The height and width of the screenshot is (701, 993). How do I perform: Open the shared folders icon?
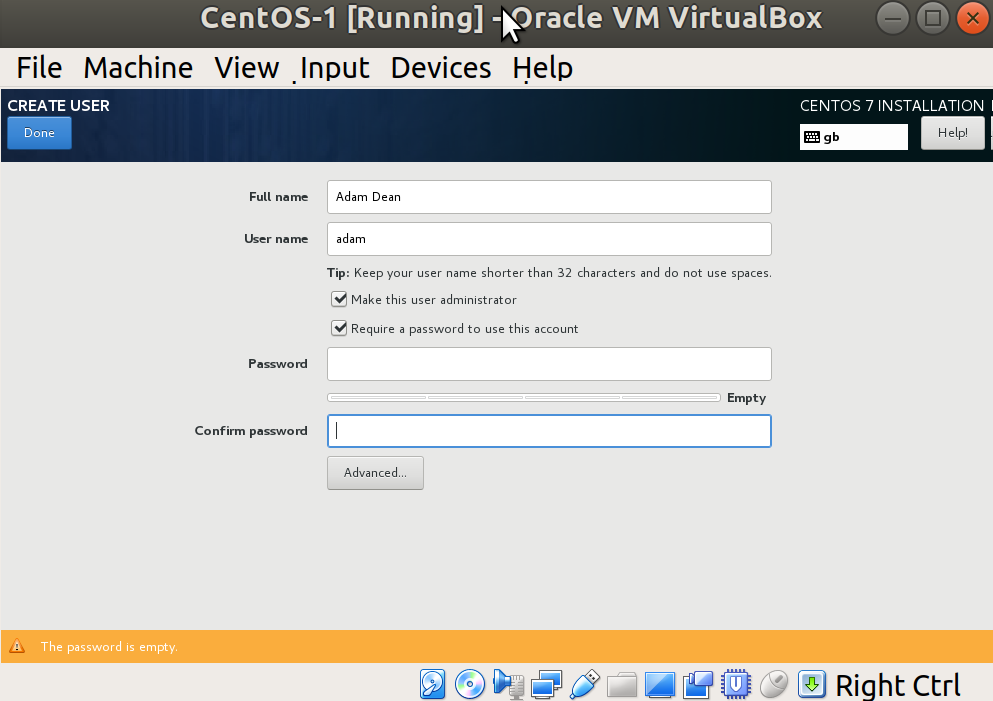(622, 685)
